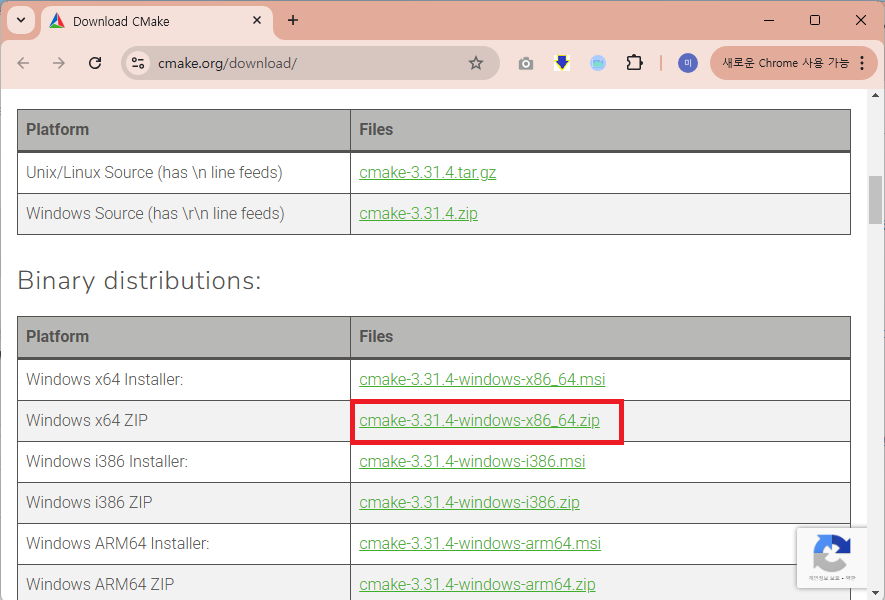Click the new Chrome available update button
Image resolution: width=885 pixels, height=600 pixels.
[x=785, y=63]
